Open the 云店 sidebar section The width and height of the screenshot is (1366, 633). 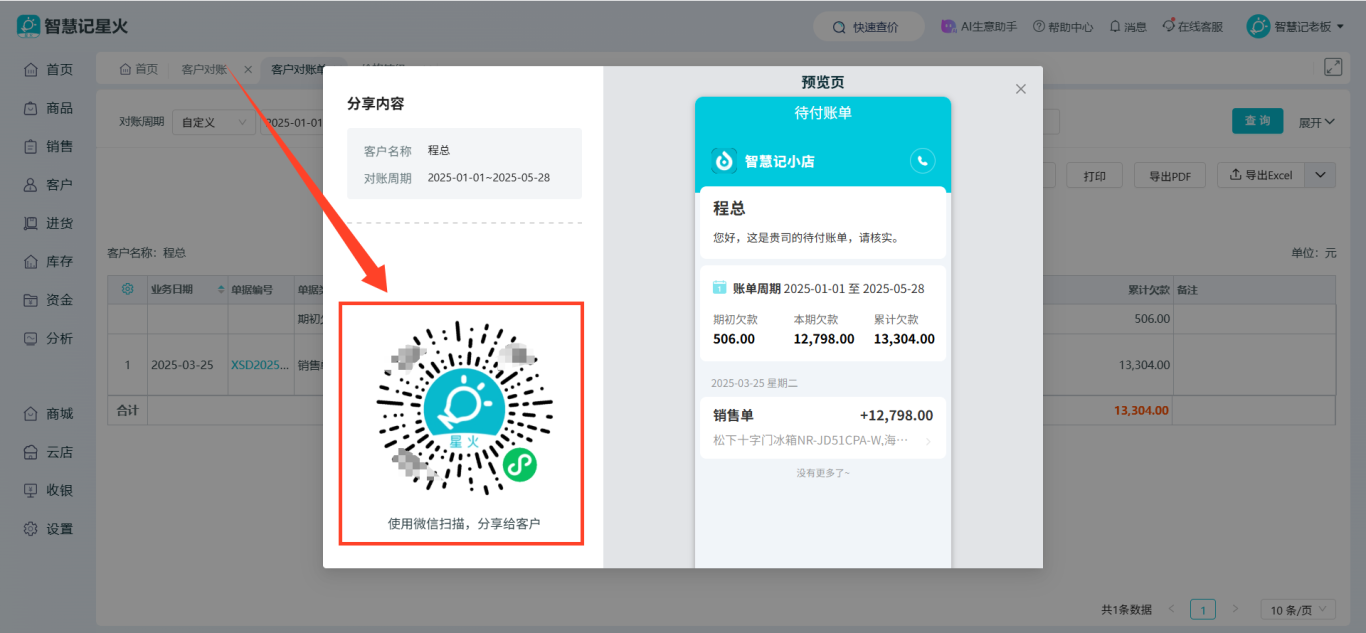(48, 452)
